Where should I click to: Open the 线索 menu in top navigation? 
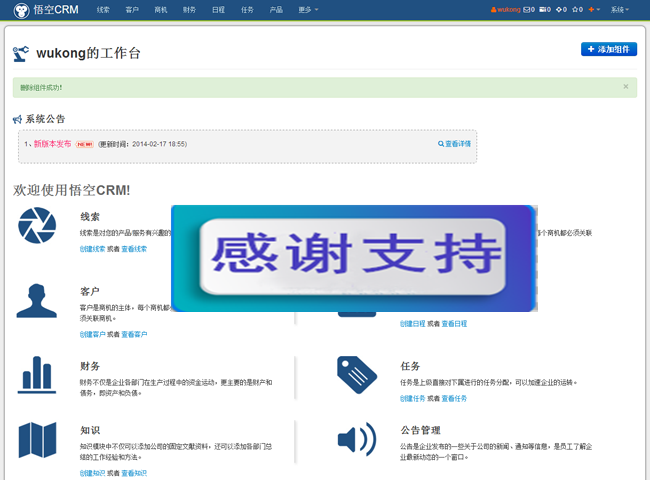103,10
